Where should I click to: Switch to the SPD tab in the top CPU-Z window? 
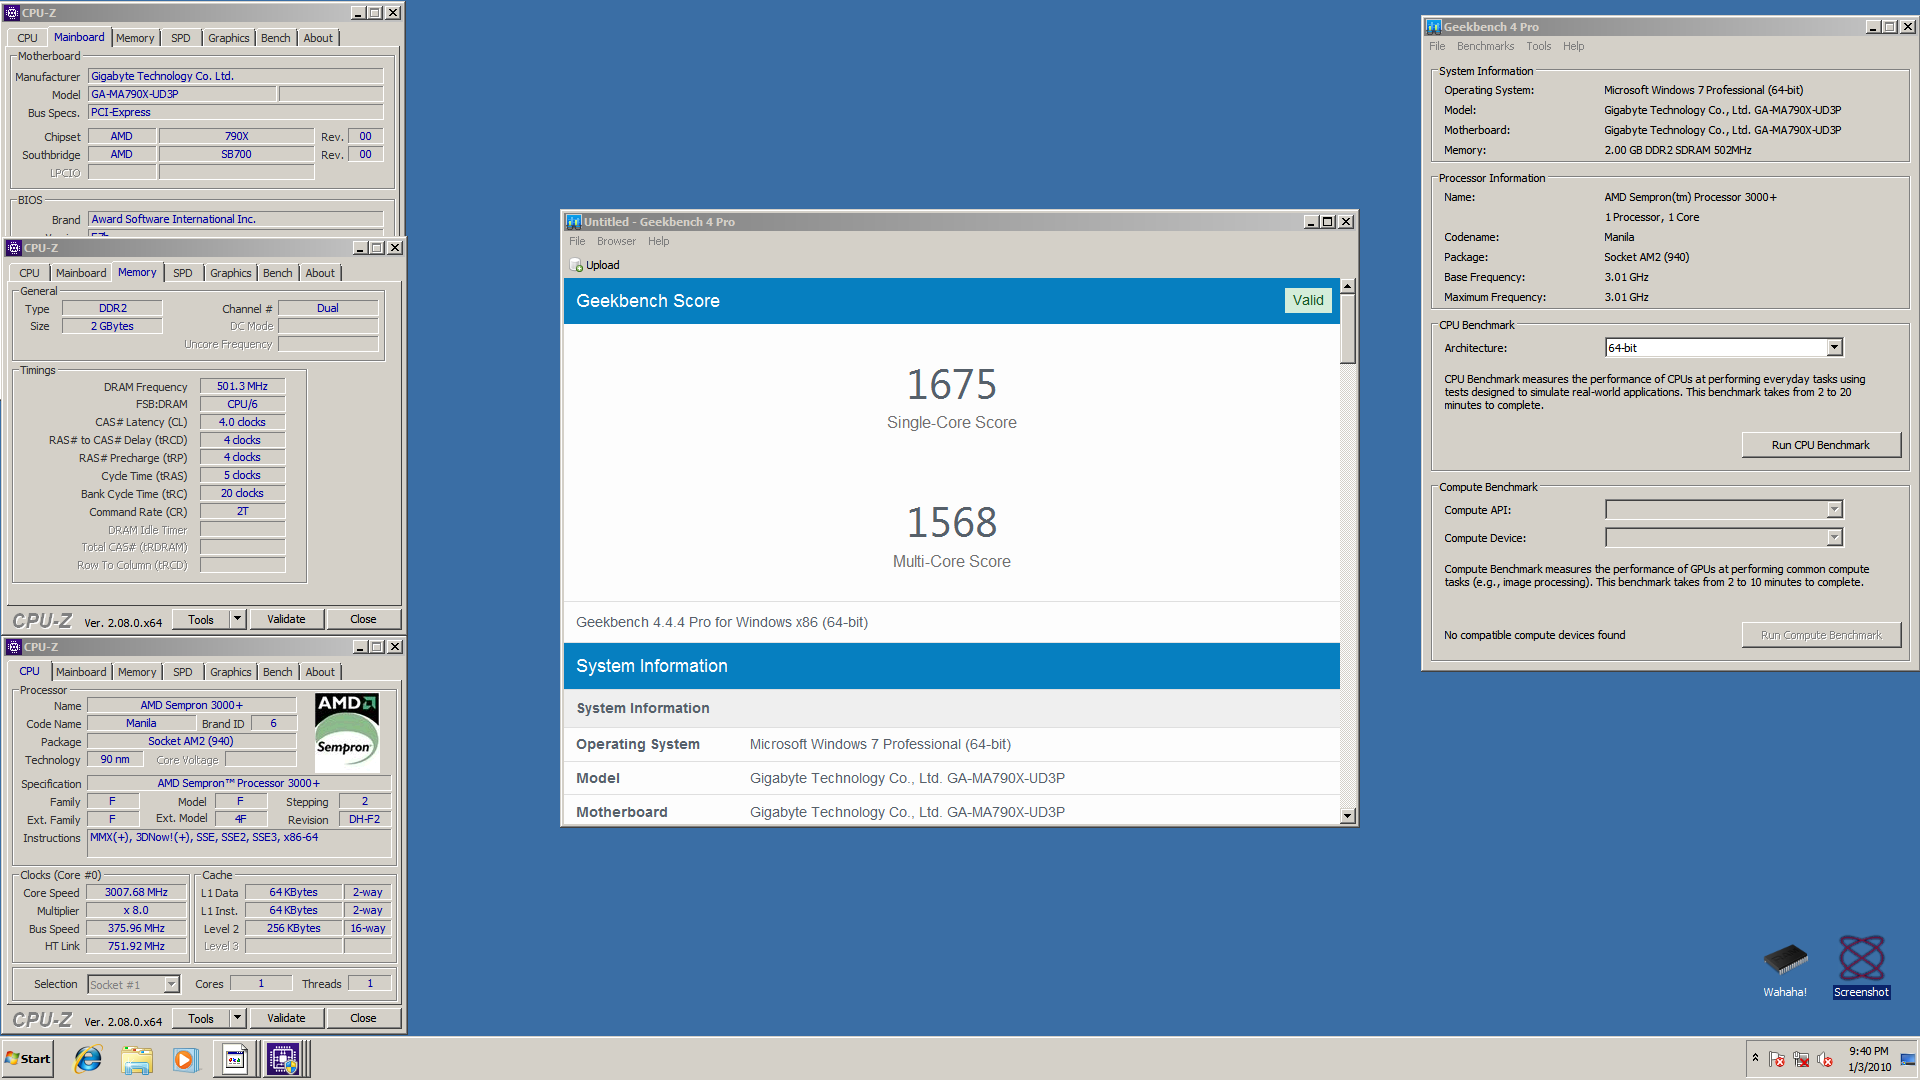[x=180, y=38]
